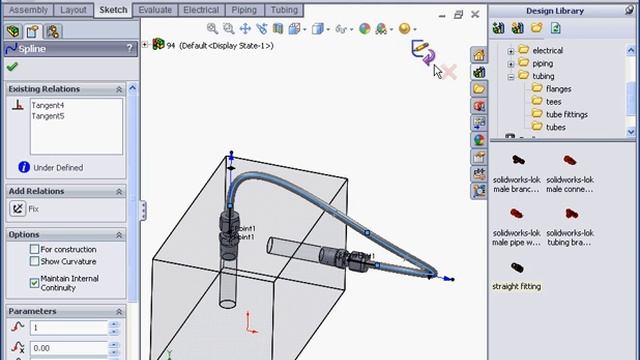Click spline point number input field
640x360 pixels.
[69, 328]
